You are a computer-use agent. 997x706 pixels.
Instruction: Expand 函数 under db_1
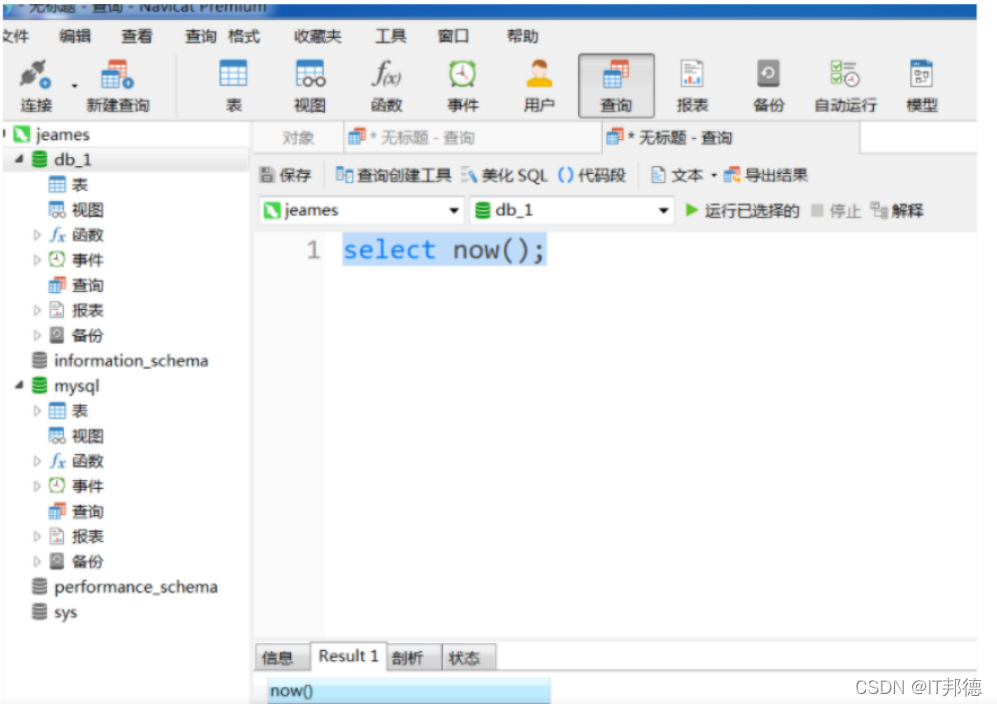coord(37,235)
